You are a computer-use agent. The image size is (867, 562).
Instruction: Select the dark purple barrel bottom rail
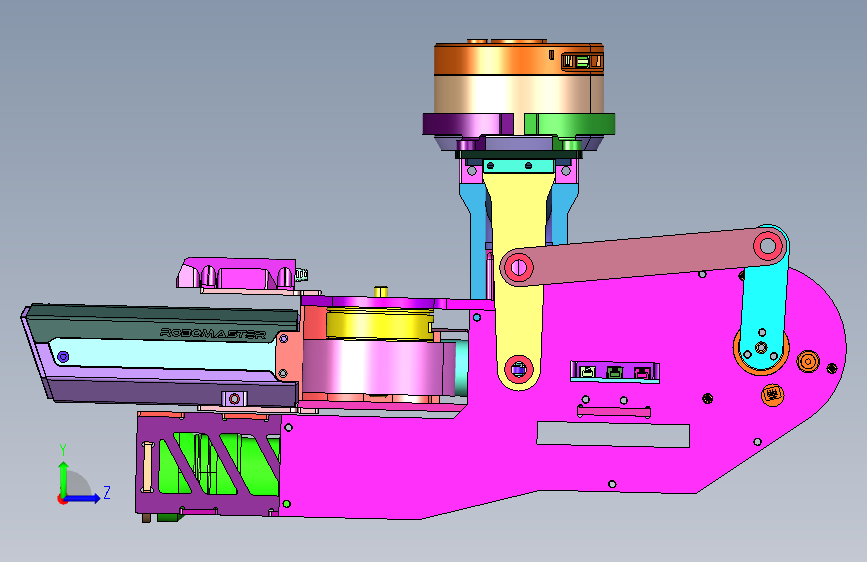coord(173,391)
